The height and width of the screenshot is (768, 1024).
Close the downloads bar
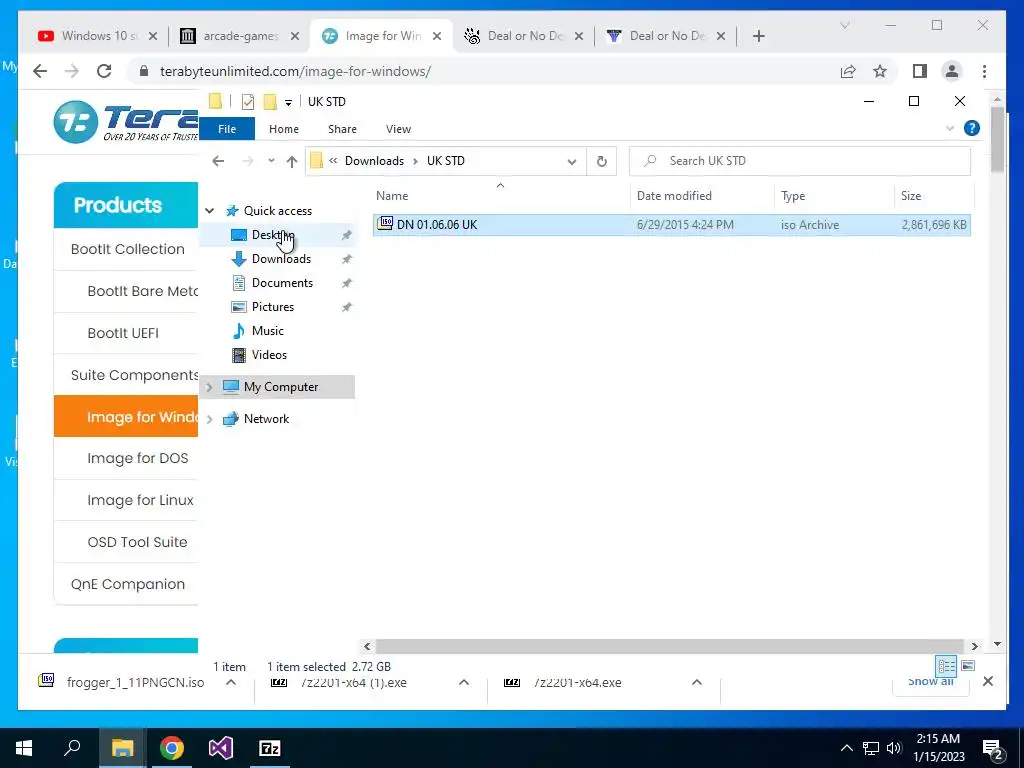pos(988,681)
